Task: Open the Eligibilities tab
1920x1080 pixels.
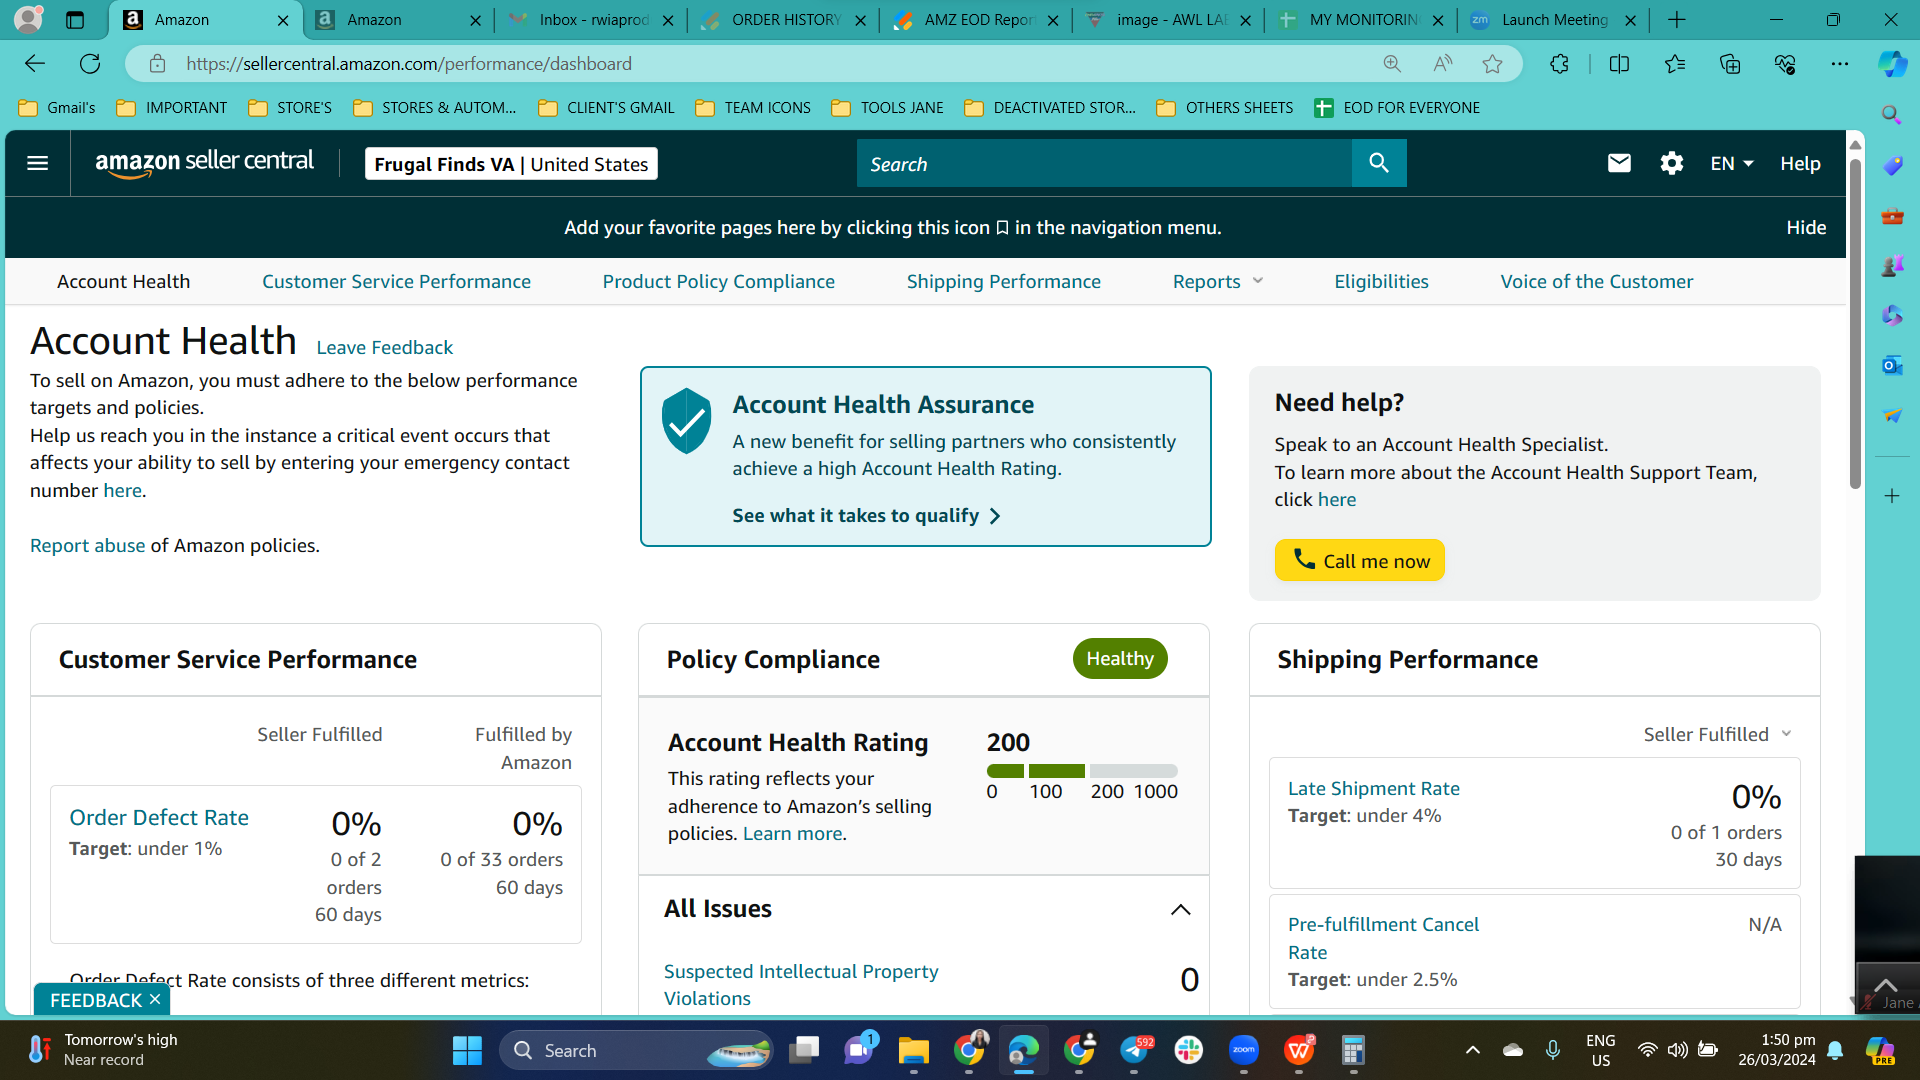Action: click(x=1381, y=282)
